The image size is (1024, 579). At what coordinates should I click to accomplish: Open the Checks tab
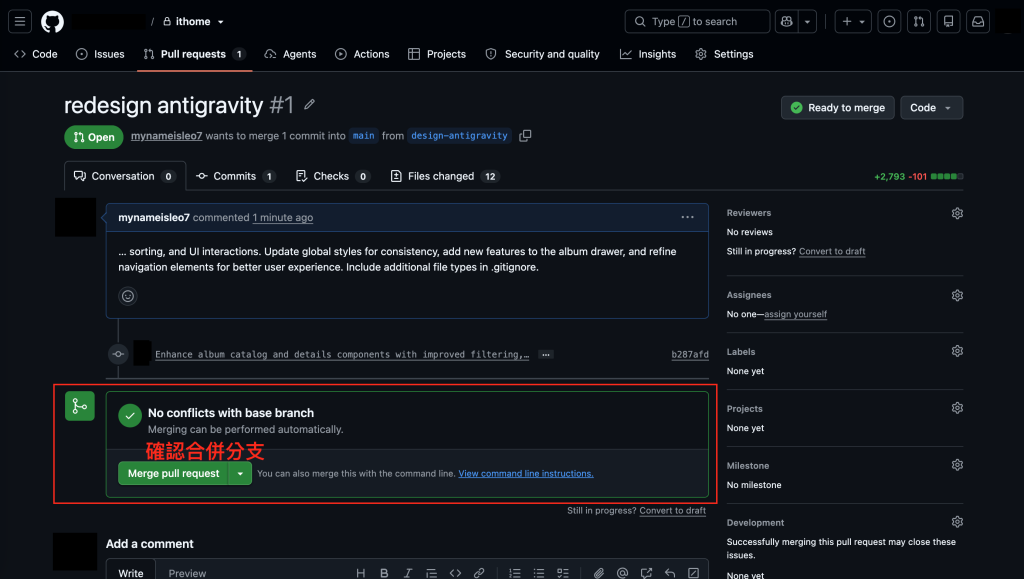[x=332, y=176]
